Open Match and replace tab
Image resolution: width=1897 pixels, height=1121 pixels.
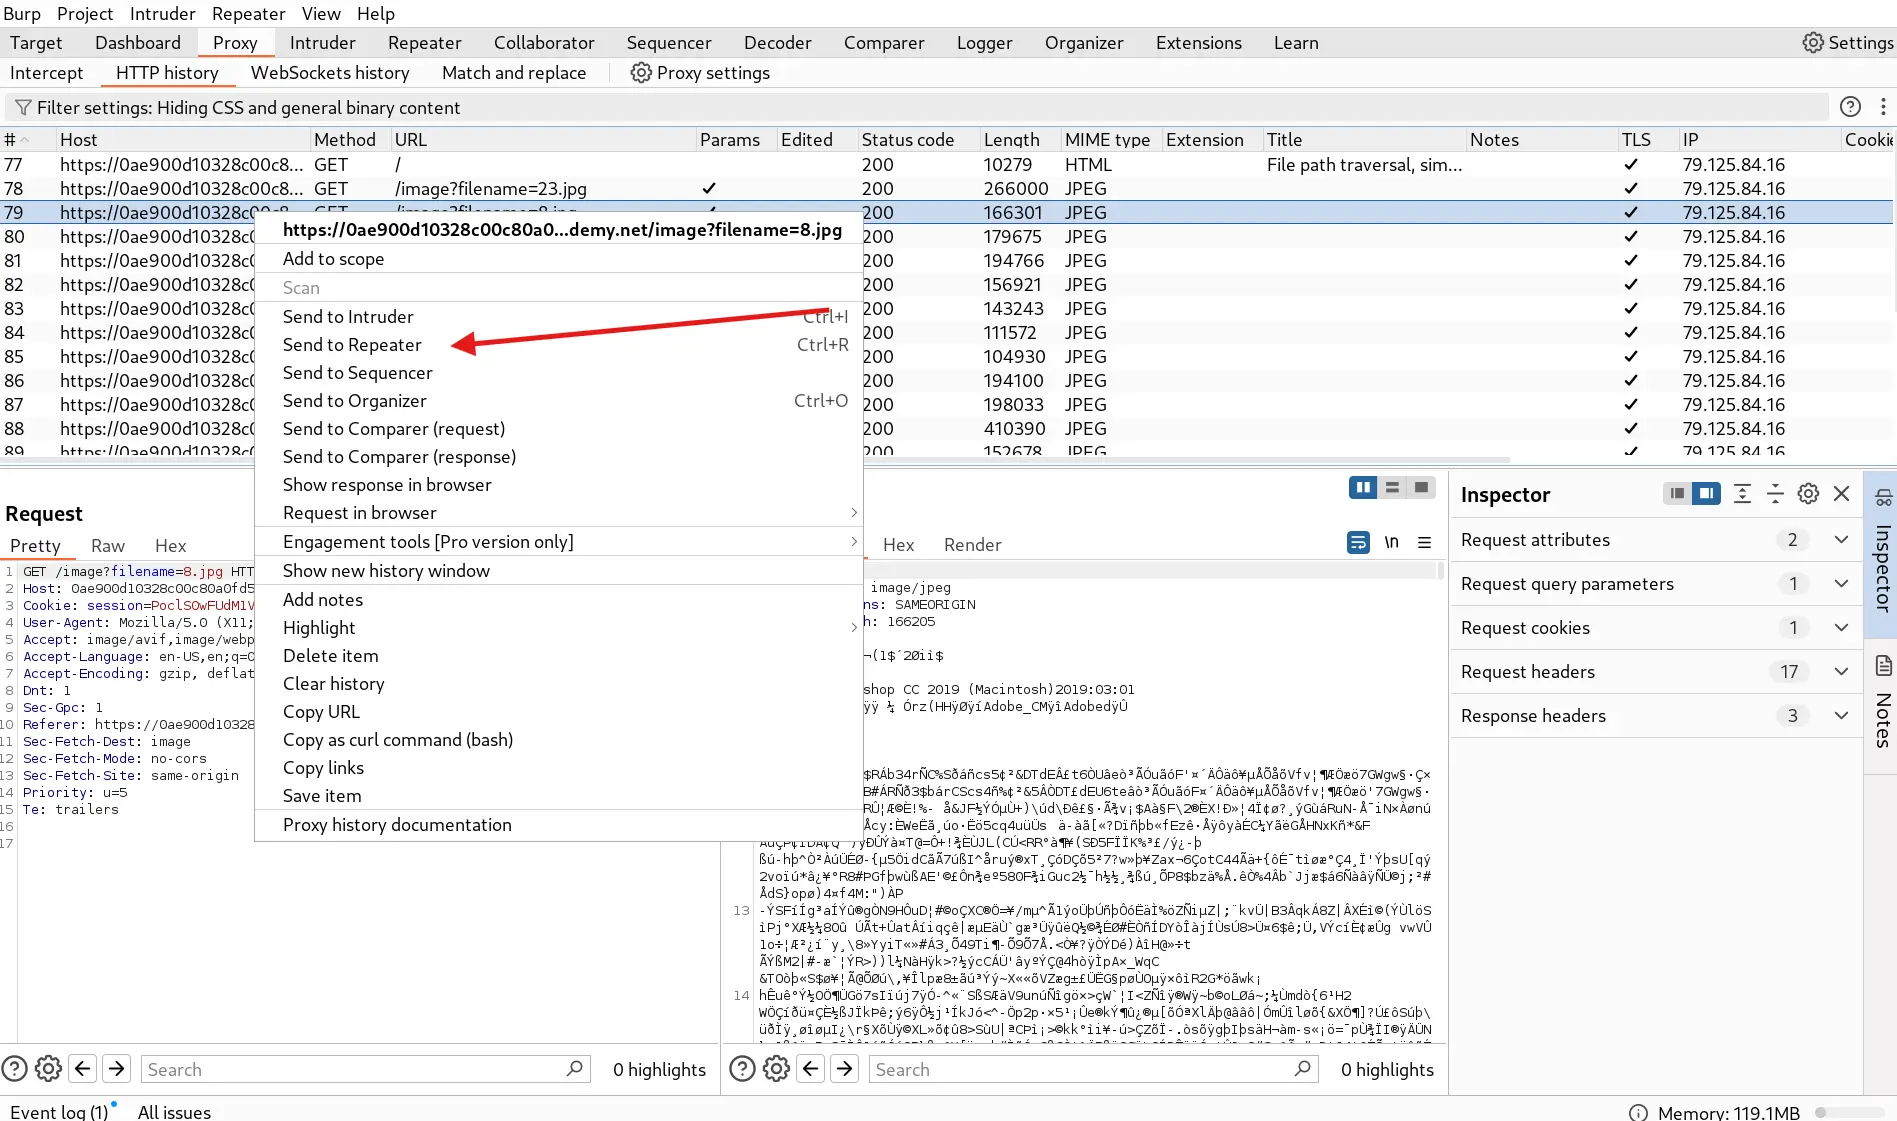pos(514,73)
